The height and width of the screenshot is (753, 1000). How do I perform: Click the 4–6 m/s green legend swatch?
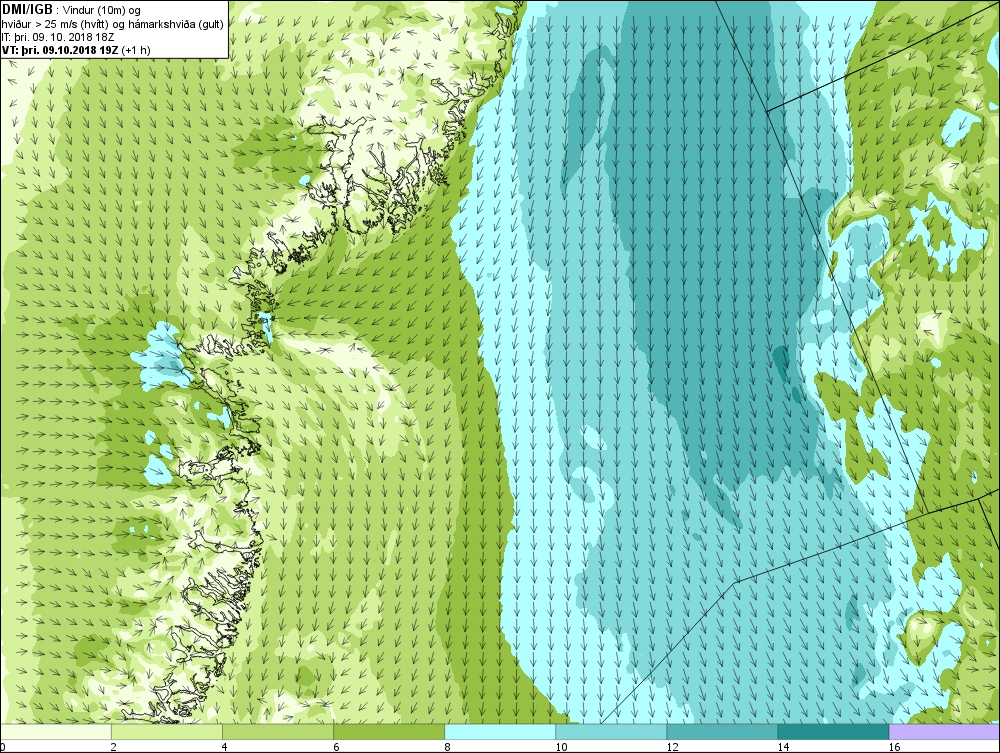pyautogui.click(x=277, y=731)
